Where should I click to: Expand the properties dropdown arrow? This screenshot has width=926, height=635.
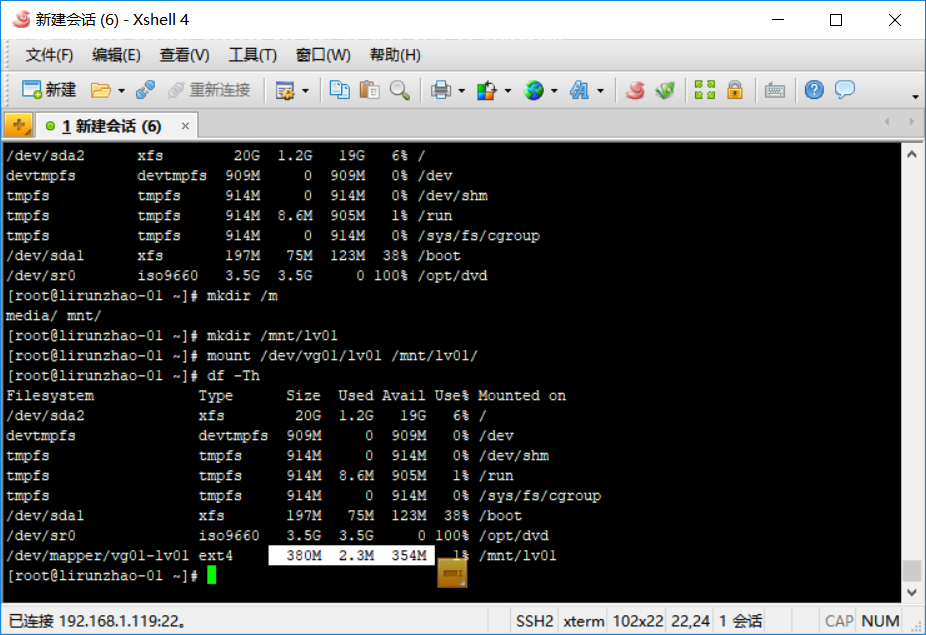[305, 91]
